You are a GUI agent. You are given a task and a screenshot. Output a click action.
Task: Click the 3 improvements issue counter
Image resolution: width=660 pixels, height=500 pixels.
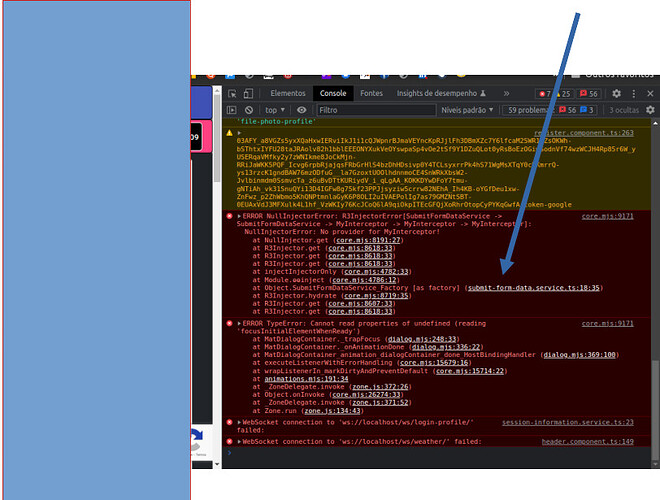587,110
